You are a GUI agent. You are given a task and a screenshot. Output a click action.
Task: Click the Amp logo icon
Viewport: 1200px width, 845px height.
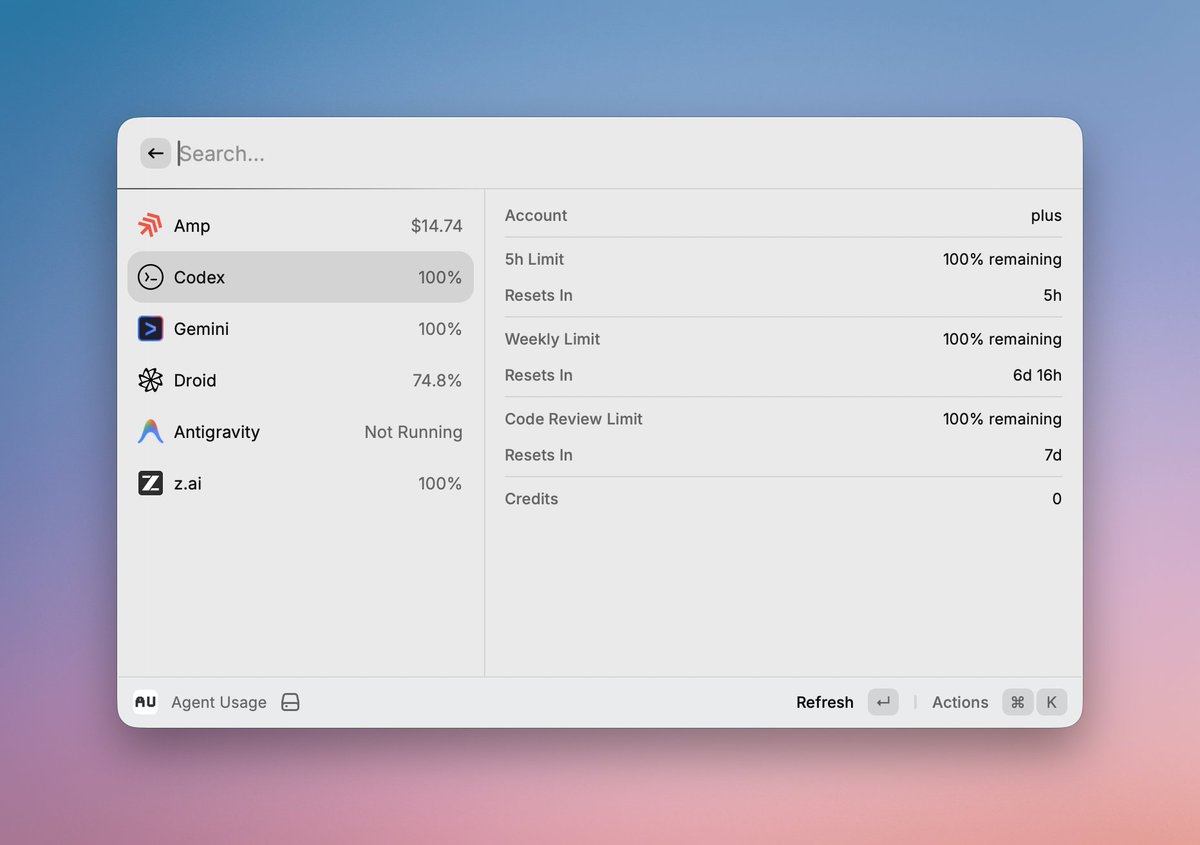point(150,226)
